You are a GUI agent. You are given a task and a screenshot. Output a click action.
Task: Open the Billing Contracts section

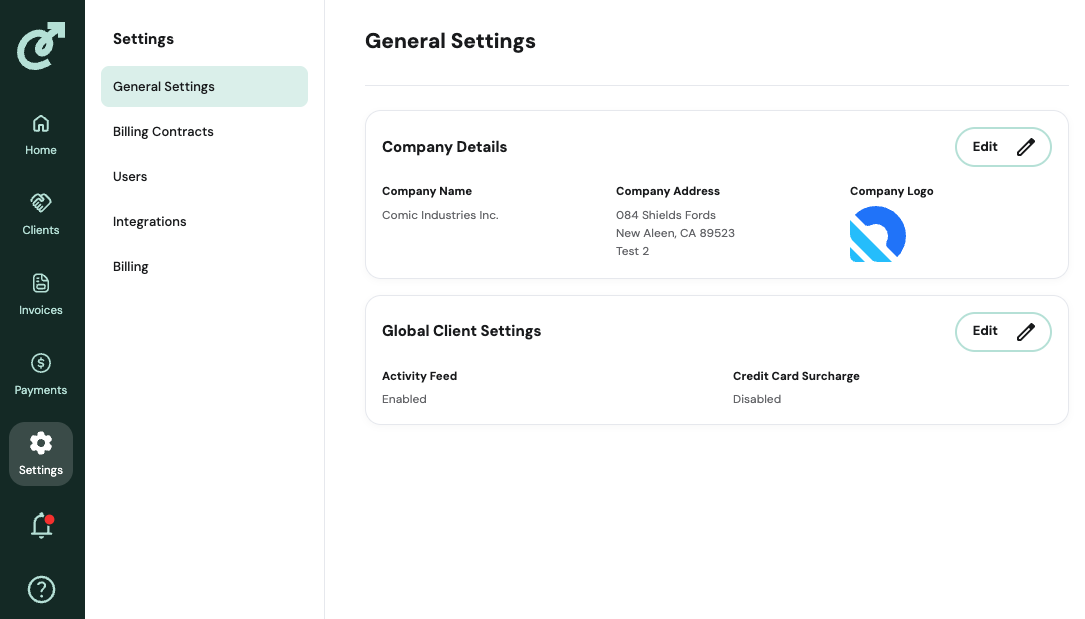coord(163,132)
